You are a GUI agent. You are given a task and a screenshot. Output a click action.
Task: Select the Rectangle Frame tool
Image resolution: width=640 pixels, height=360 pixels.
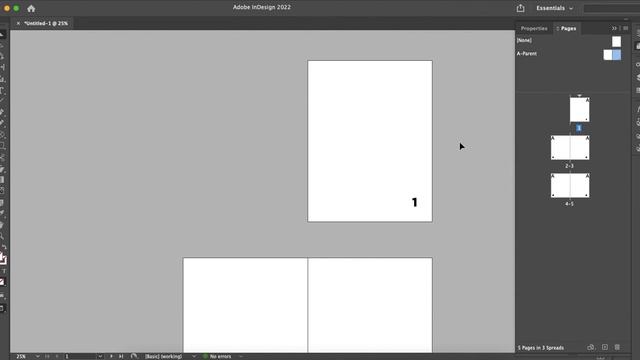(2, 134)
